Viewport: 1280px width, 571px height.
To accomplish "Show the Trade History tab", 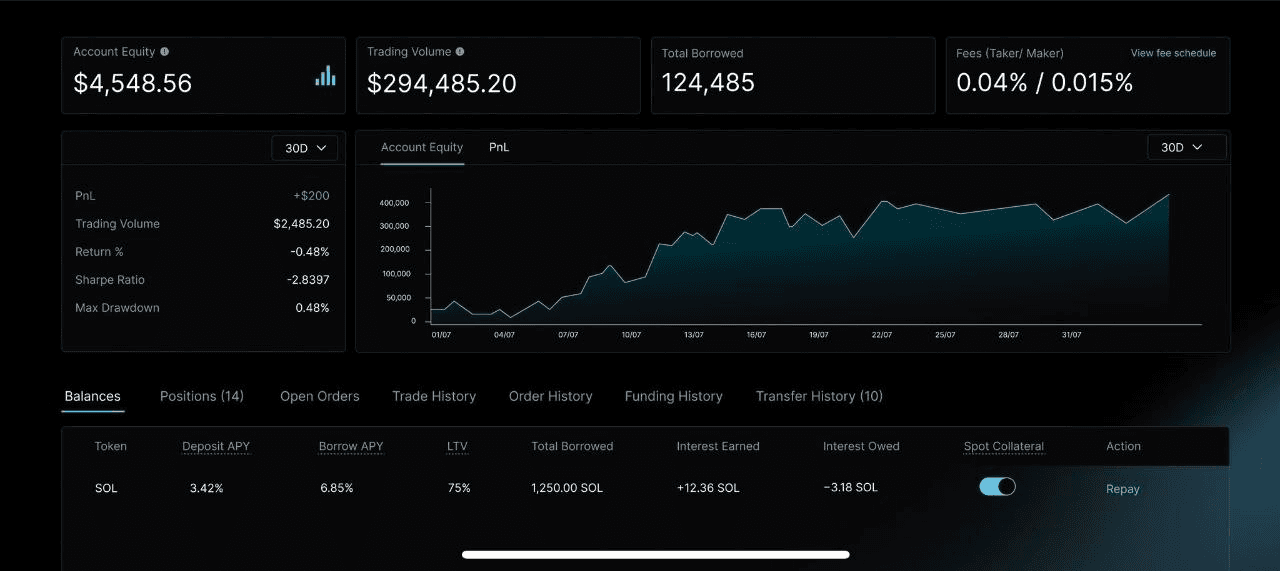I will point(434,397).
